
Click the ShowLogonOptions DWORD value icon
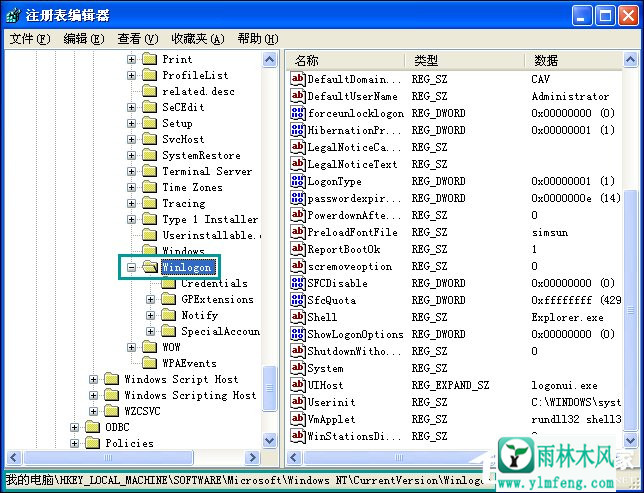[298, 334]
